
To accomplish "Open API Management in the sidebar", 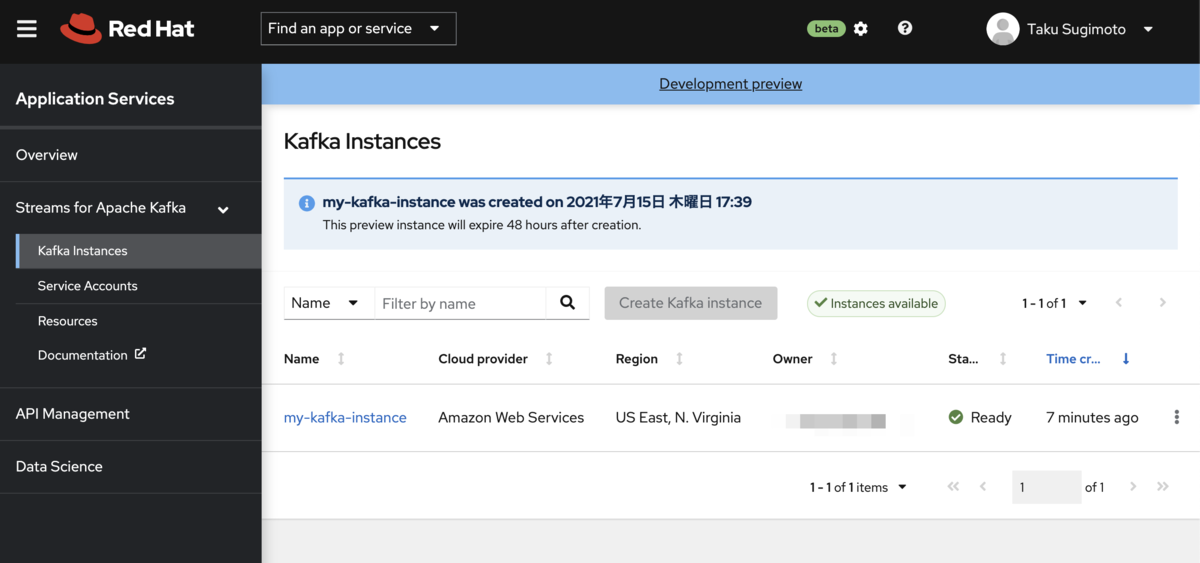I will (130, 414).
